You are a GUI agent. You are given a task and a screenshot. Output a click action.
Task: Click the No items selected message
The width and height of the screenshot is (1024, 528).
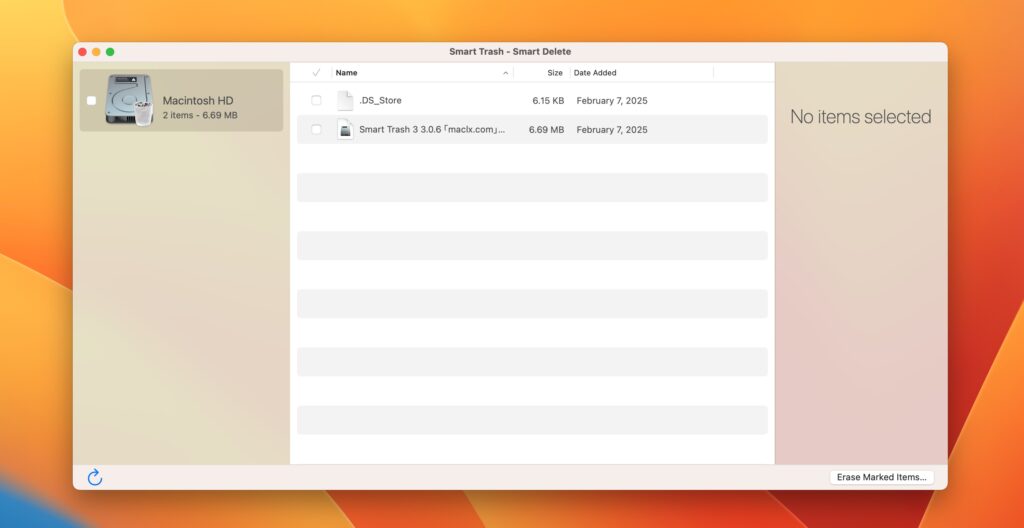861,116
